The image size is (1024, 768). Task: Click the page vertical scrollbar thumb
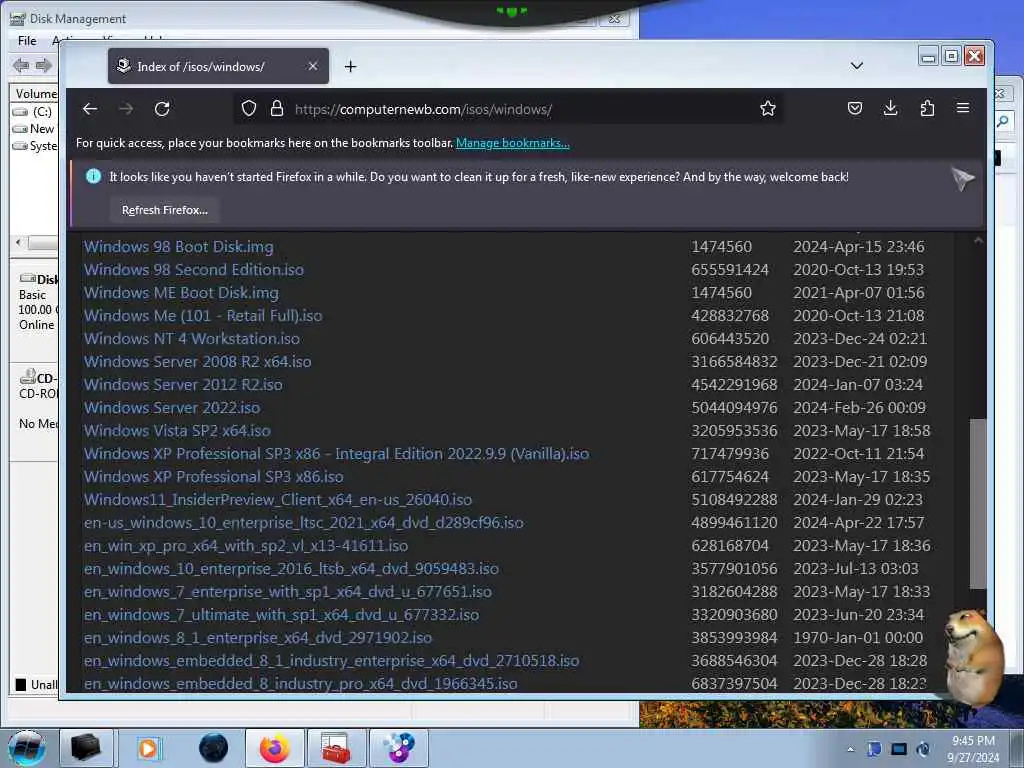(x=978, y=504)
